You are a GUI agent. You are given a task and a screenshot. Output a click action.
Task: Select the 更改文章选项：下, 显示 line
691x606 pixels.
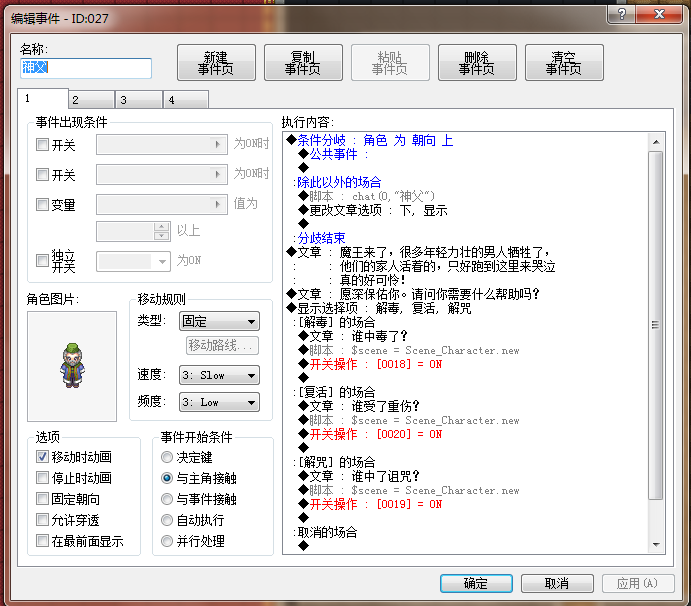click(373, 210)
